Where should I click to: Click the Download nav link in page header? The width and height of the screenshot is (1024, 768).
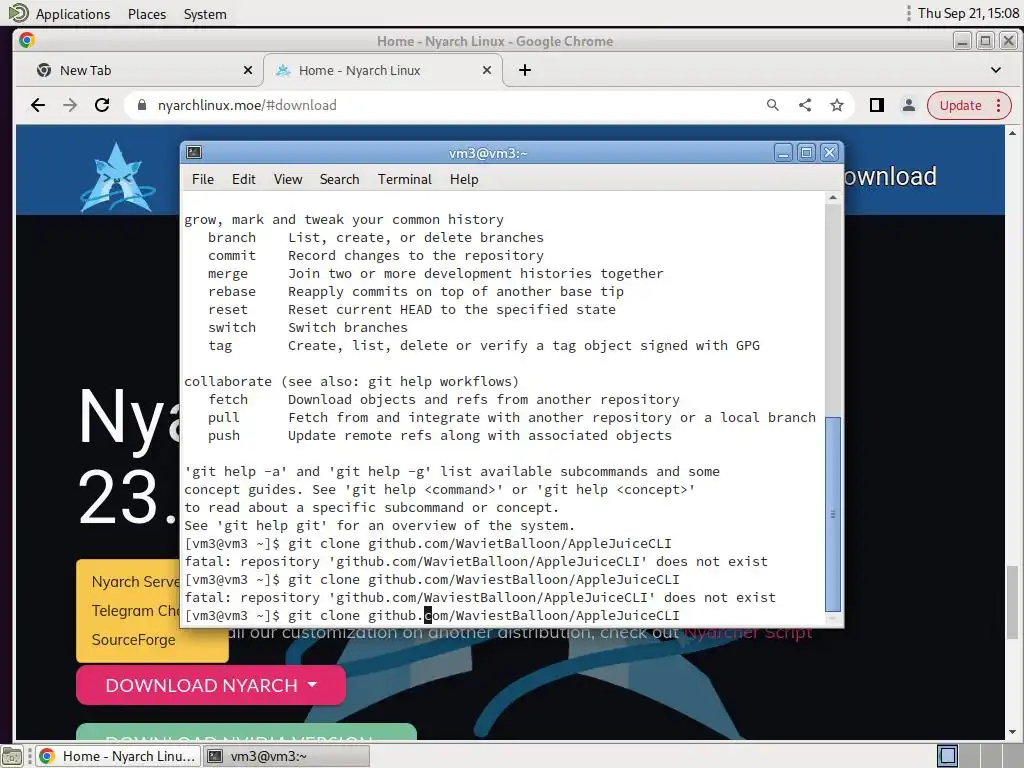pos(890,176)
